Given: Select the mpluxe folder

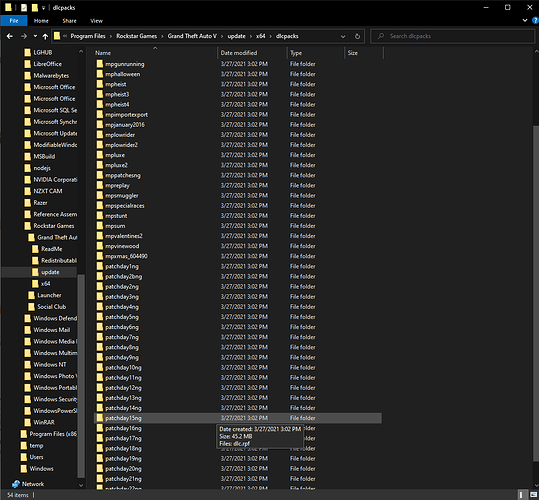Looking at the screenshot, I should 115,155.
